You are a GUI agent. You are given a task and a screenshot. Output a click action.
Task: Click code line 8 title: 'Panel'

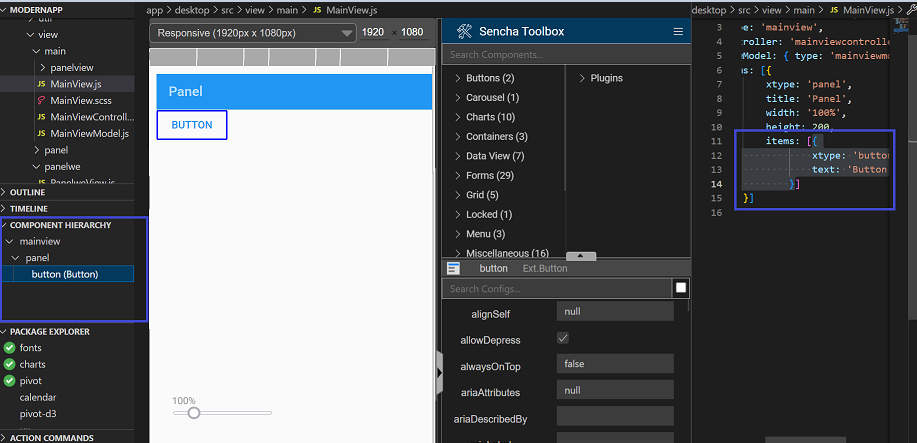809,98
